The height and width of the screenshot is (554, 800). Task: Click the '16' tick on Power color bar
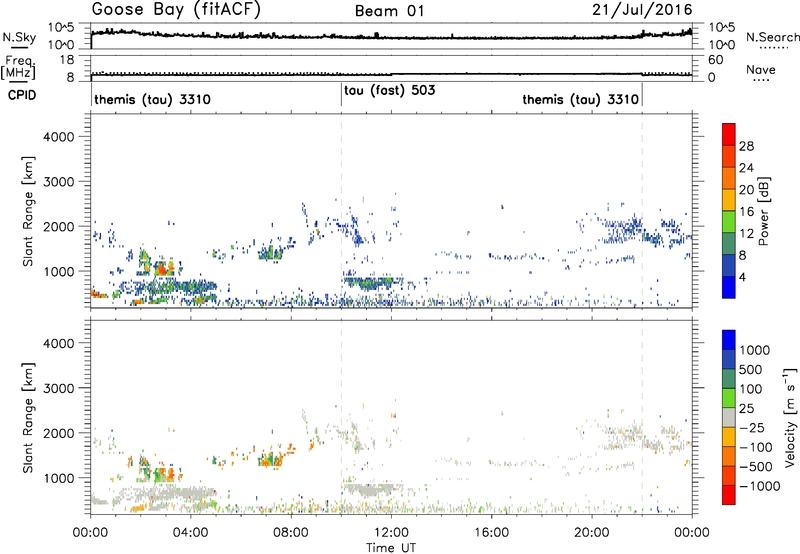pos(746,212)
